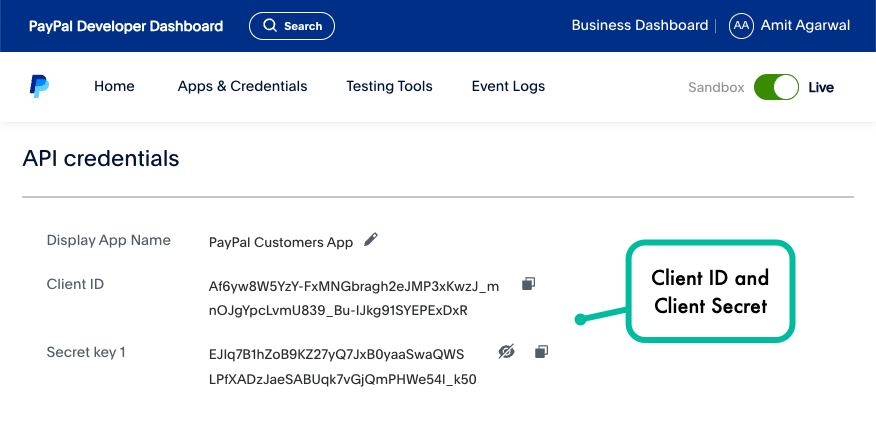This screenshot has height=437, width=876.
Task: Open Amit Agarwal account menu
Action: [805, 26]
